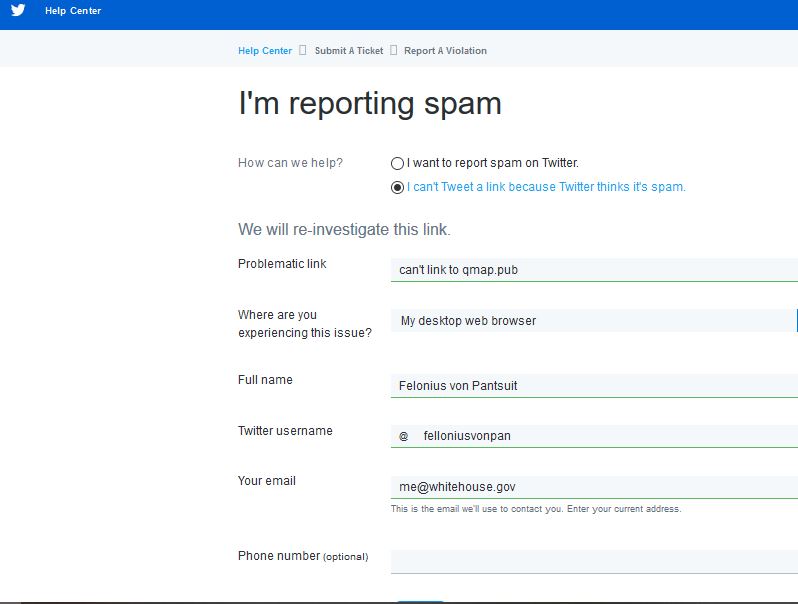Select 'I can't Tweet a link' radio option

397,187
